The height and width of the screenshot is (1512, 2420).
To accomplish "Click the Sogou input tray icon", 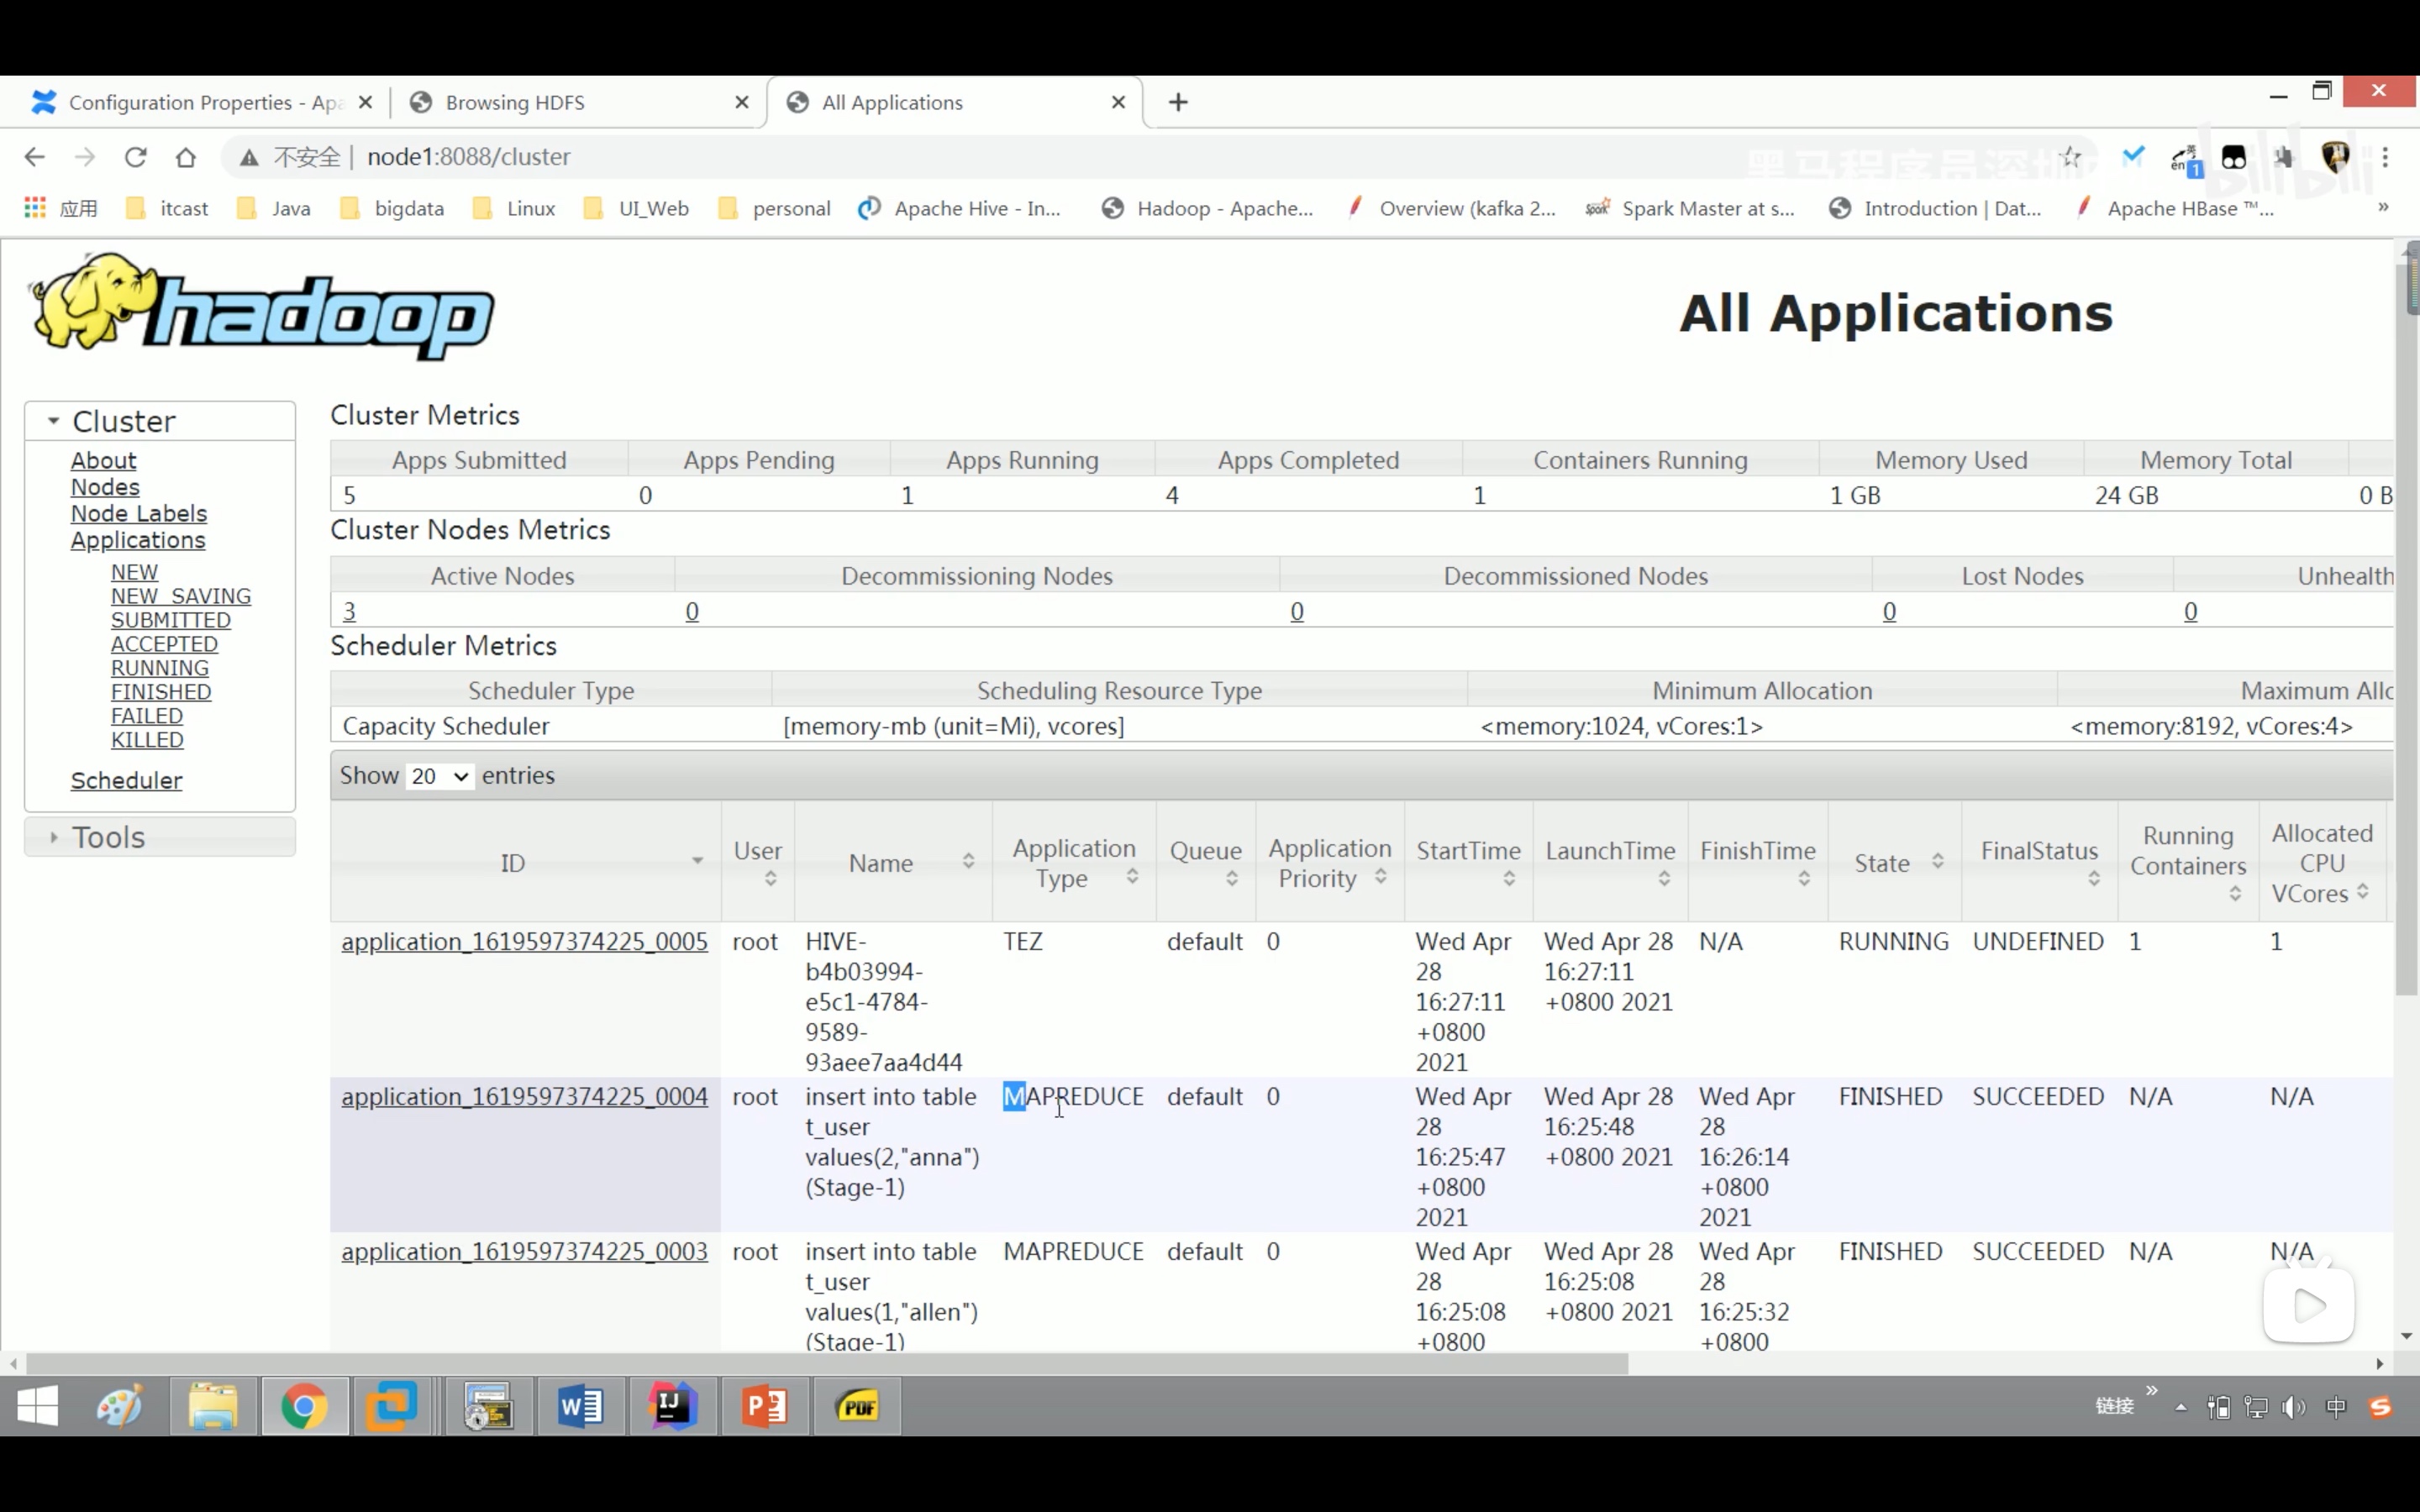I will (x=2380, y=1407).
